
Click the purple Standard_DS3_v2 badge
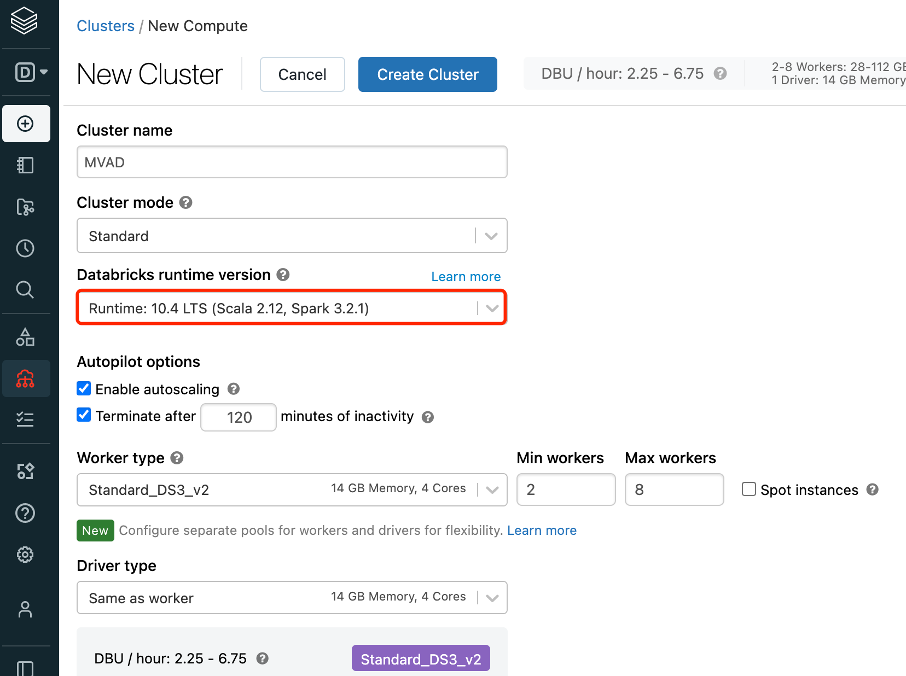click(x=421, y=659)
